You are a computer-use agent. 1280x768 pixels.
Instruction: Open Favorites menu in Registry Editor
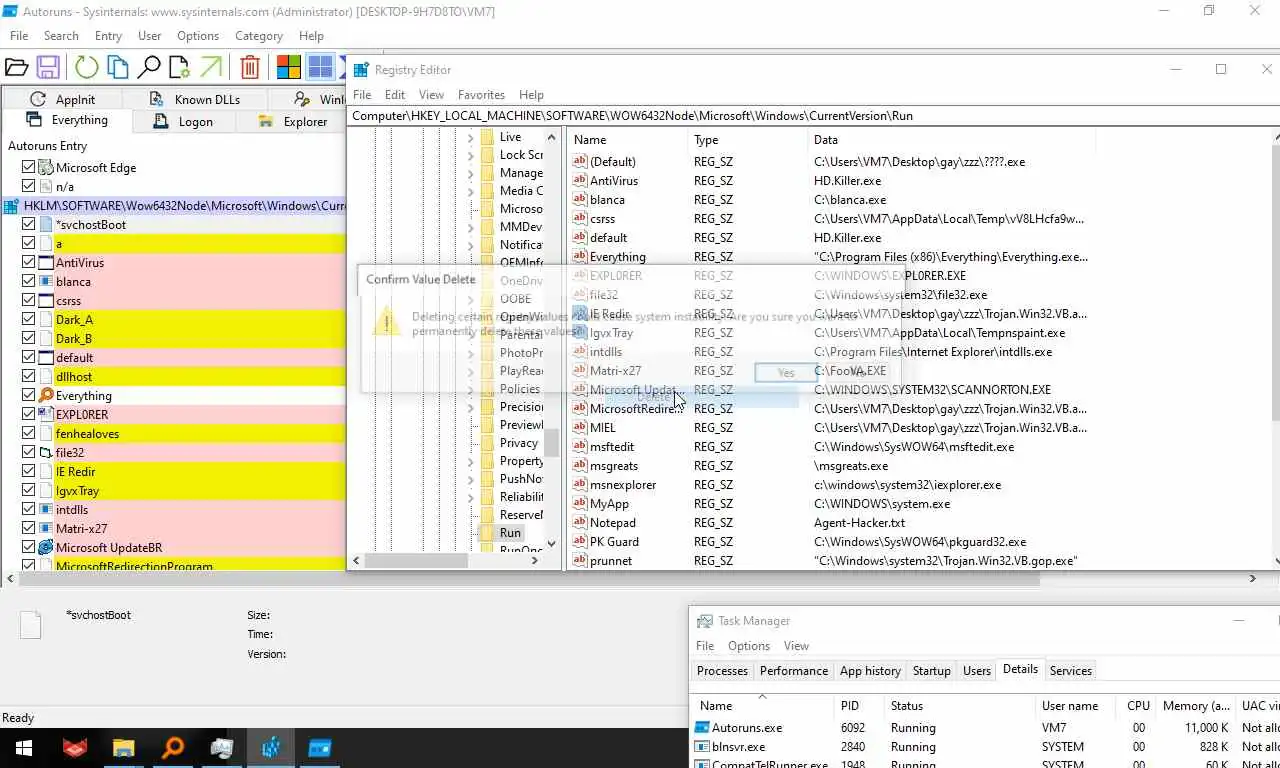tap(481, 95)
